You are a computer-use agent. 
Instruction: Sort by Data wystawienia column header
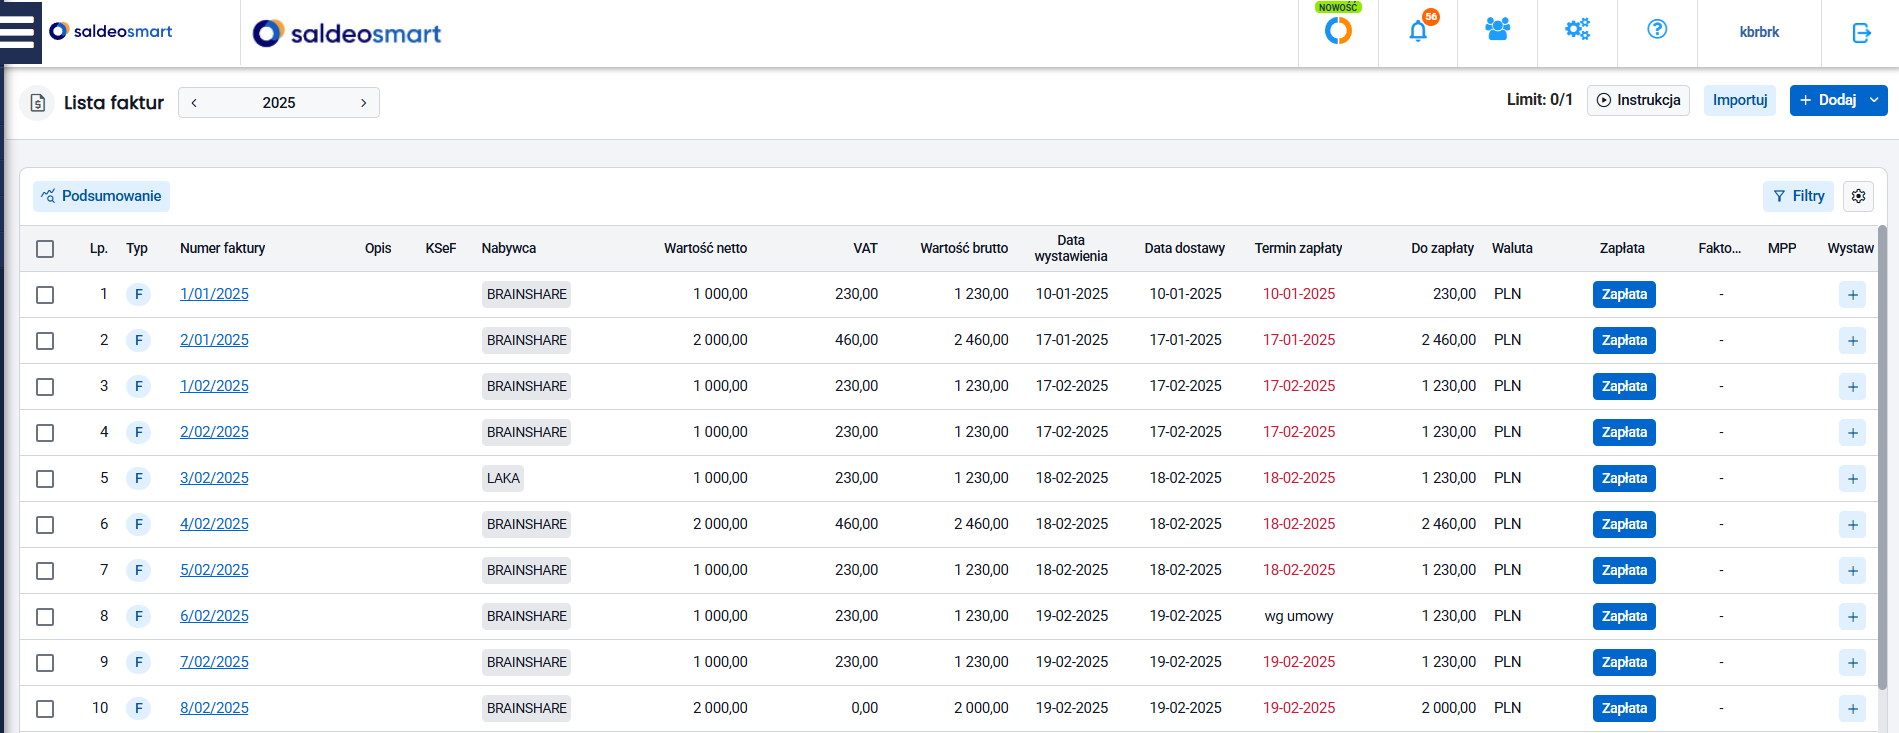tap(1071, 248)
